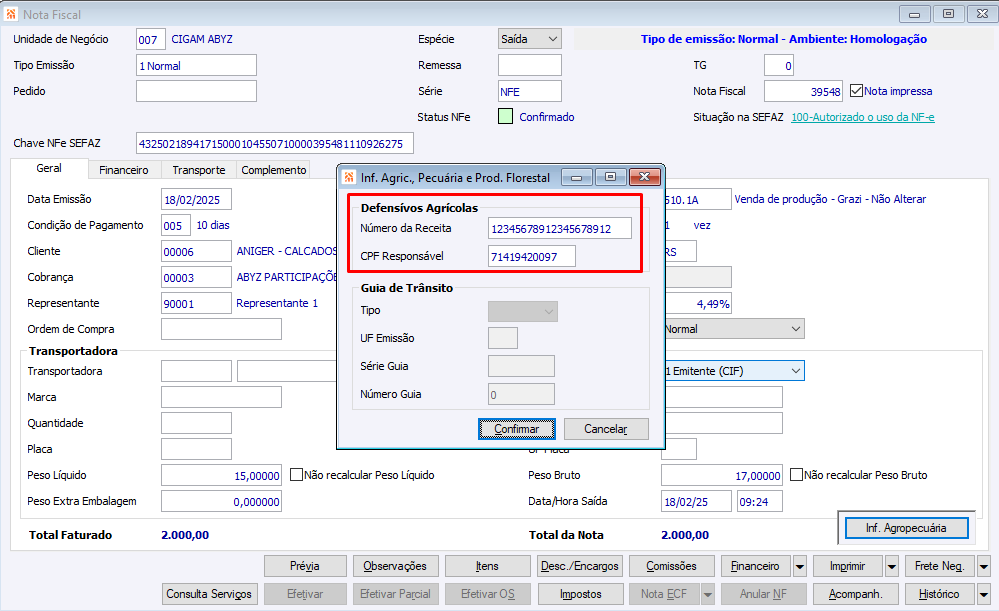
Task: Click the Marca input field
Action: tap(221, 397)
